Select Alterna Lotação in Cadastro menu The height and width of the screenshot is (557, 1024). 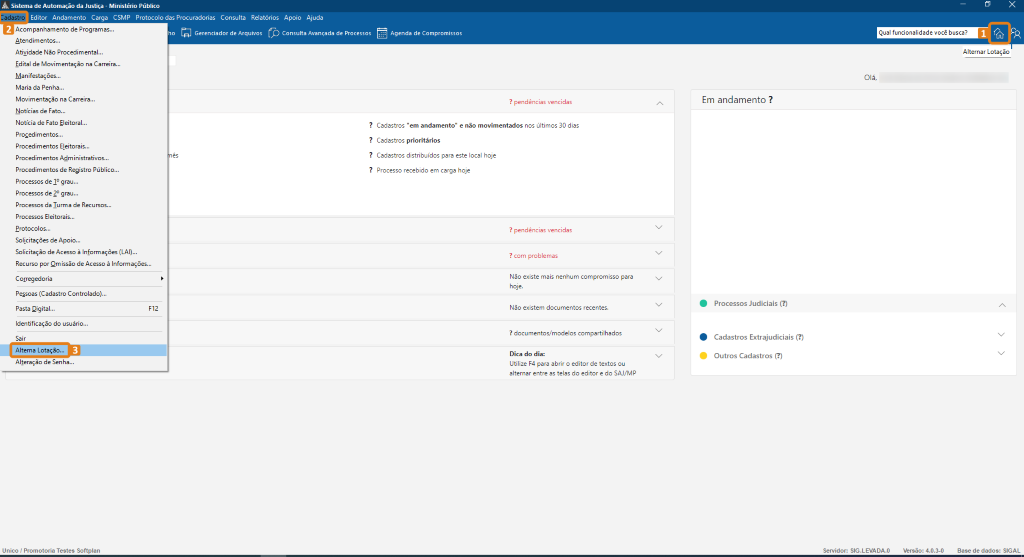click(x=41, y=350)
